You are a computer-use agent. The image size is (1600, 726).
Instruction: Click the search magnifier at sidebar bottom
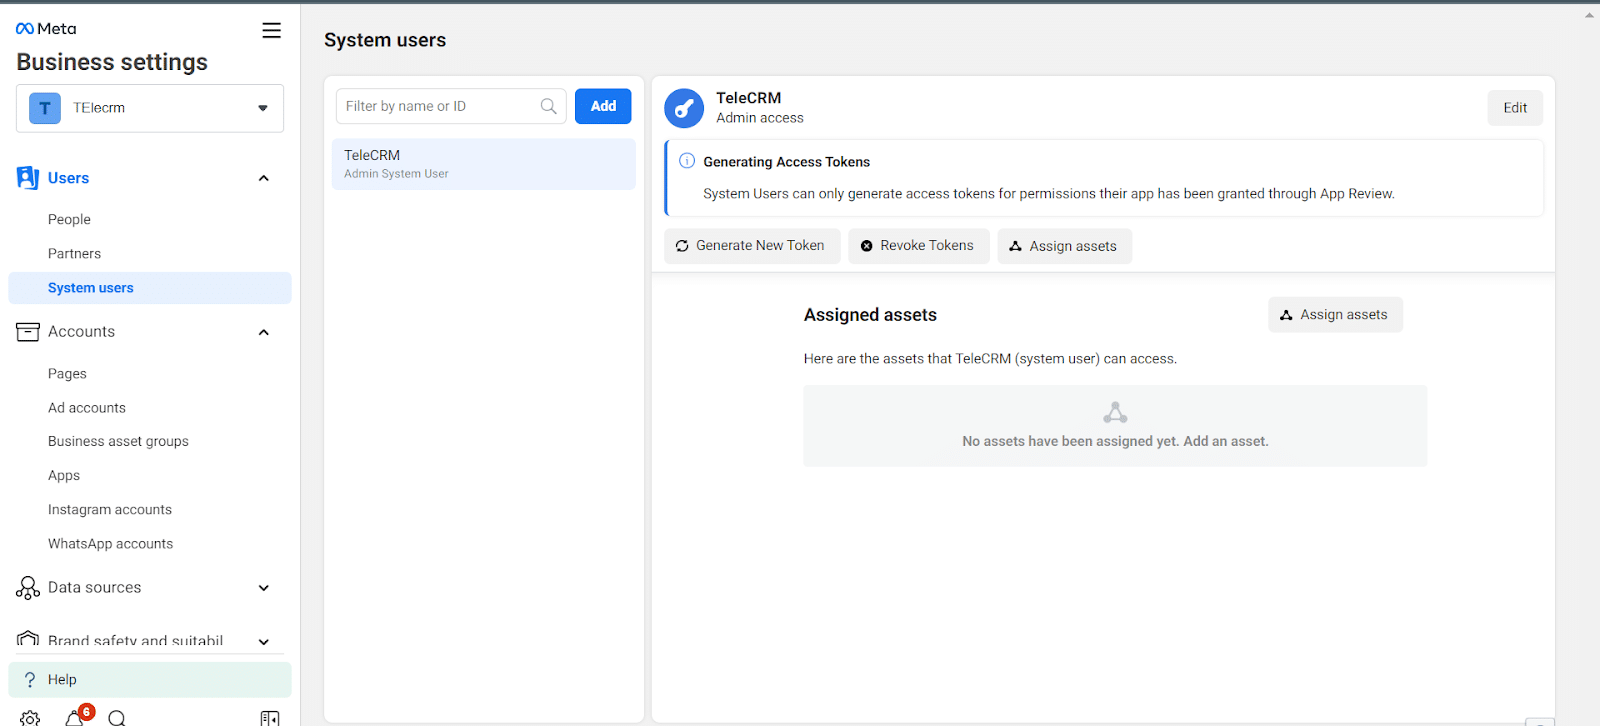[117, 718]
